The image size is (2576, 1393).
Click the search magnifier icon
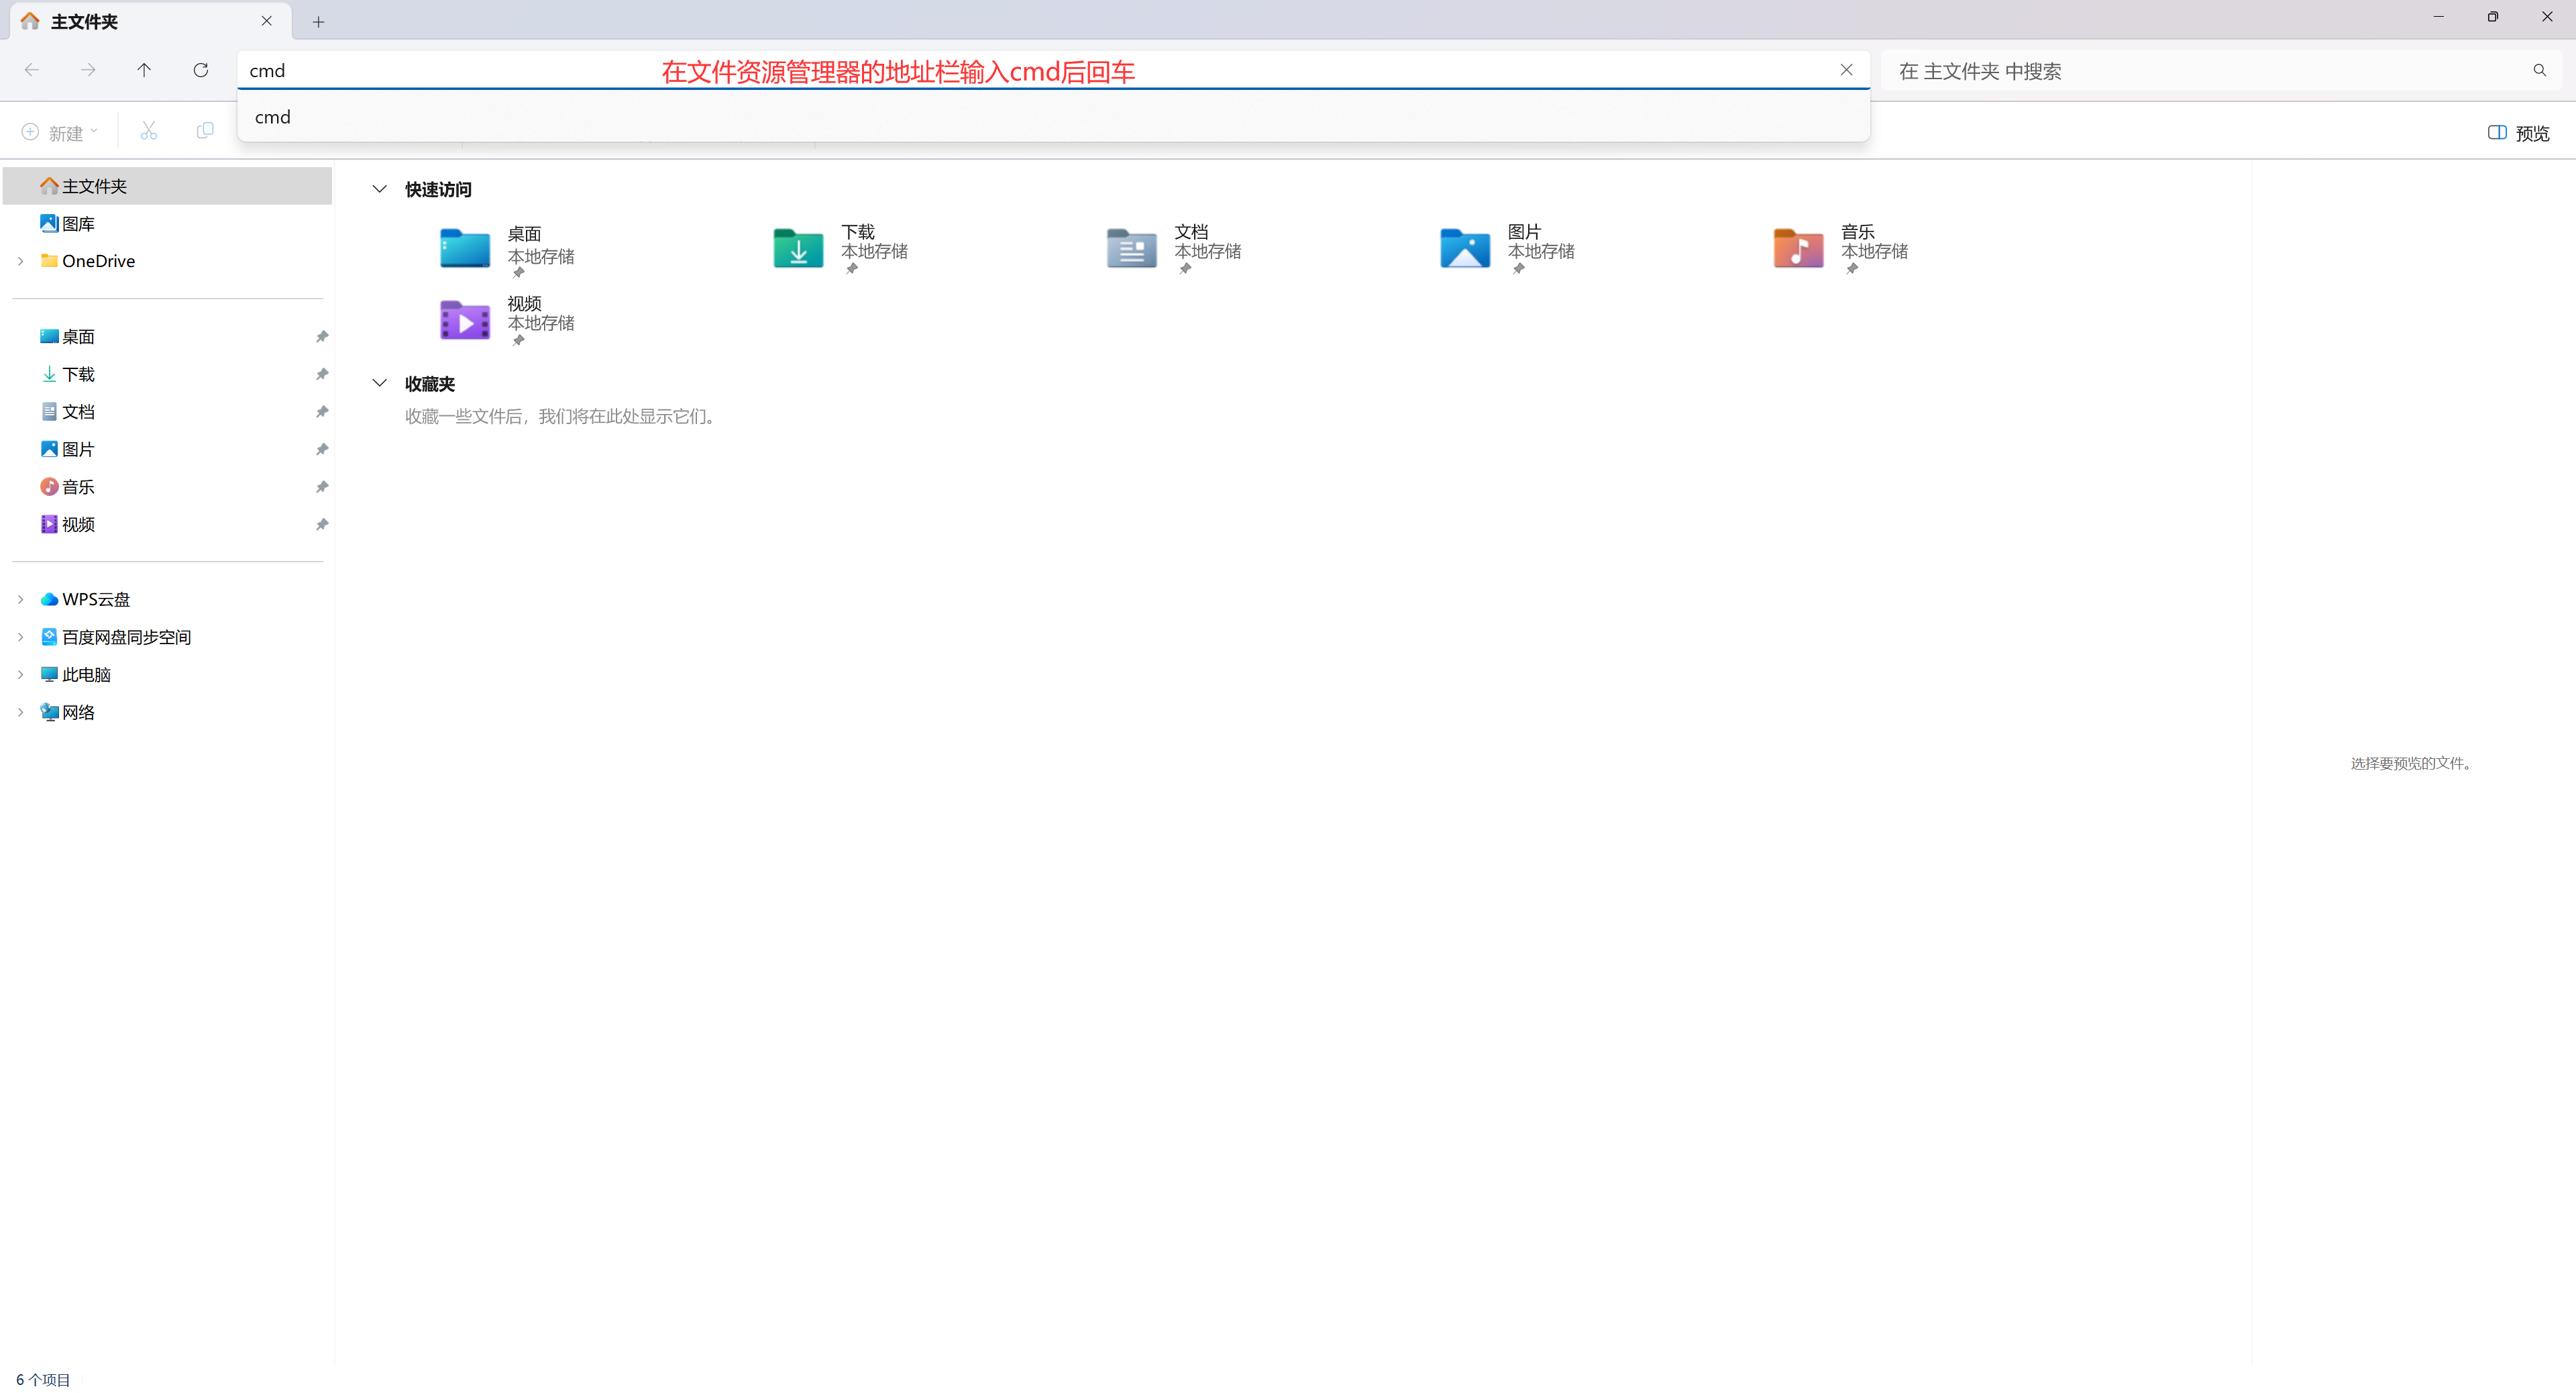pos(2539,71)
